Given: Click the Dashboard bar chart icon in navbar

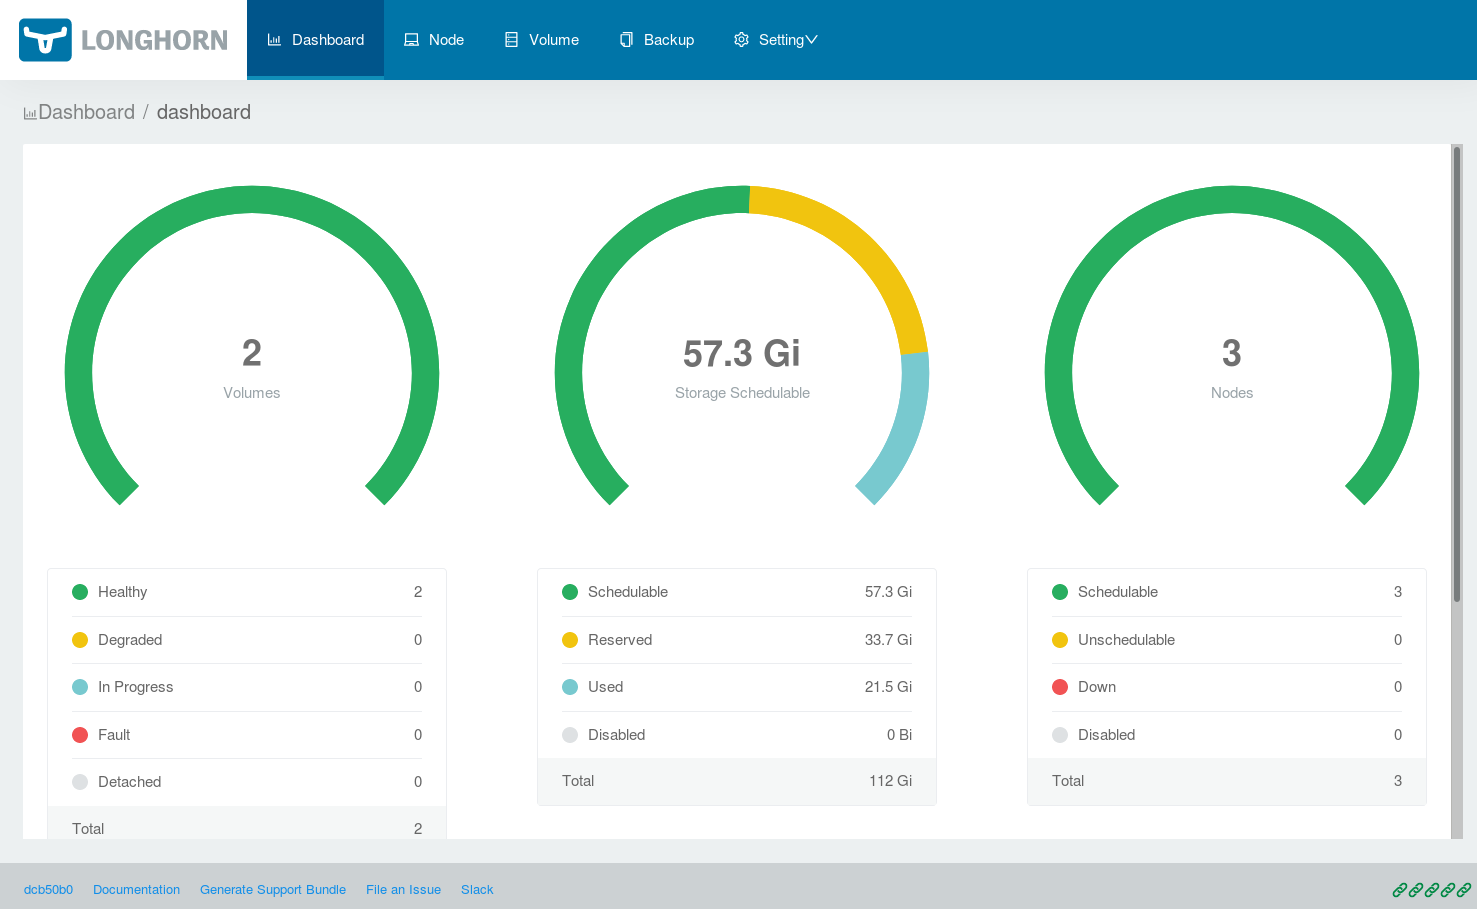Looking at the screenshot, I should (x=274, y=40).
